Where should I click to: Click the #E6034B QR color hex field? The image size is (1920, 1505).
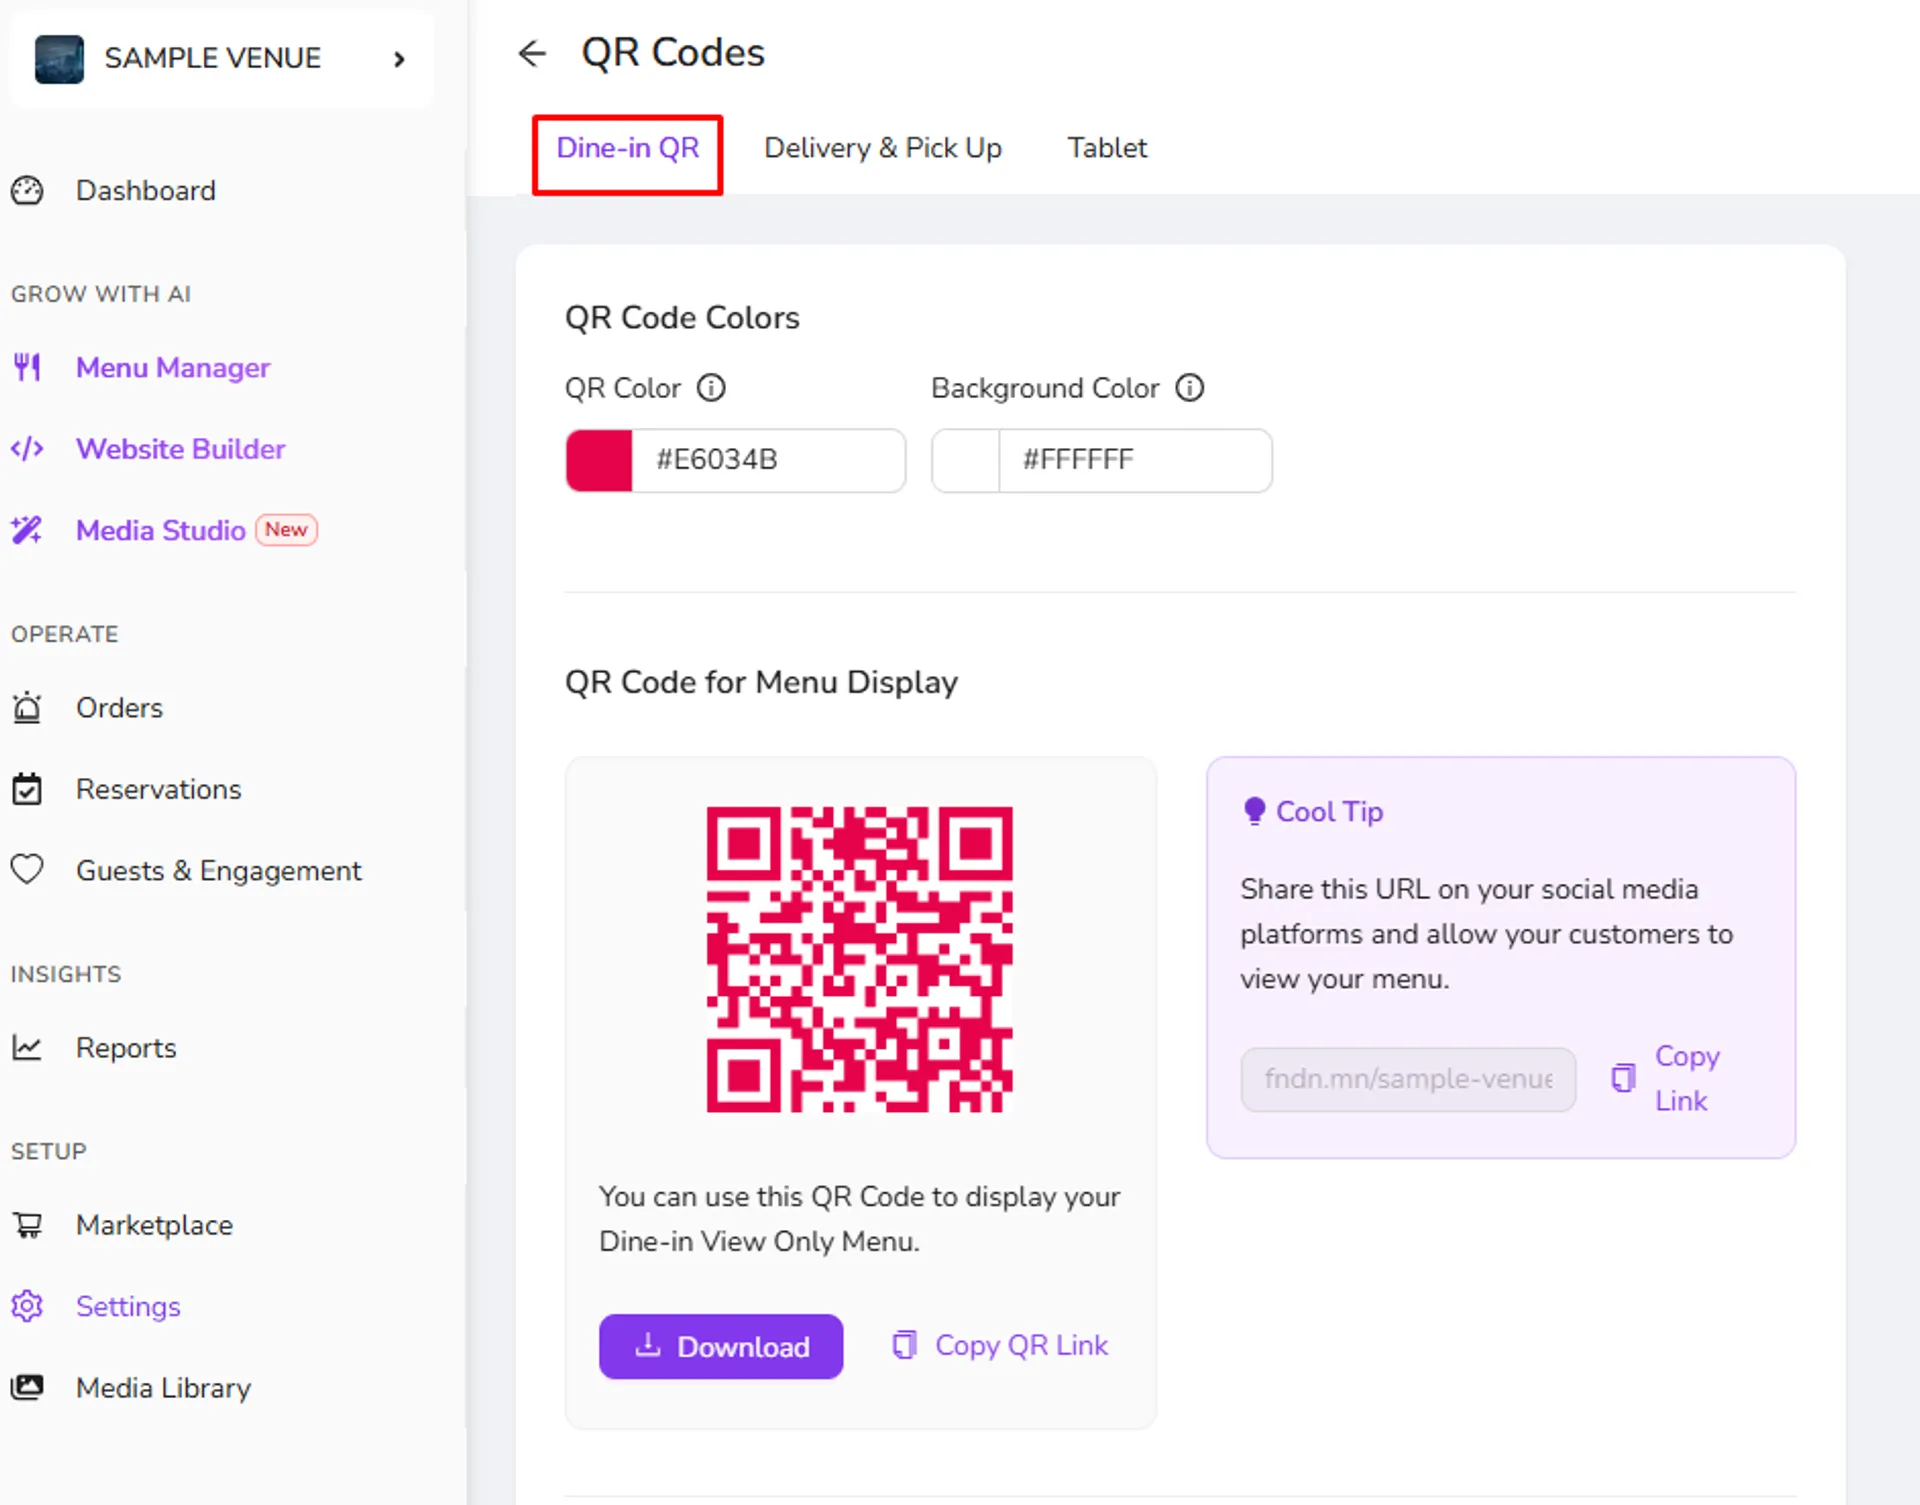pyautogui.click(x=769, y=460)
